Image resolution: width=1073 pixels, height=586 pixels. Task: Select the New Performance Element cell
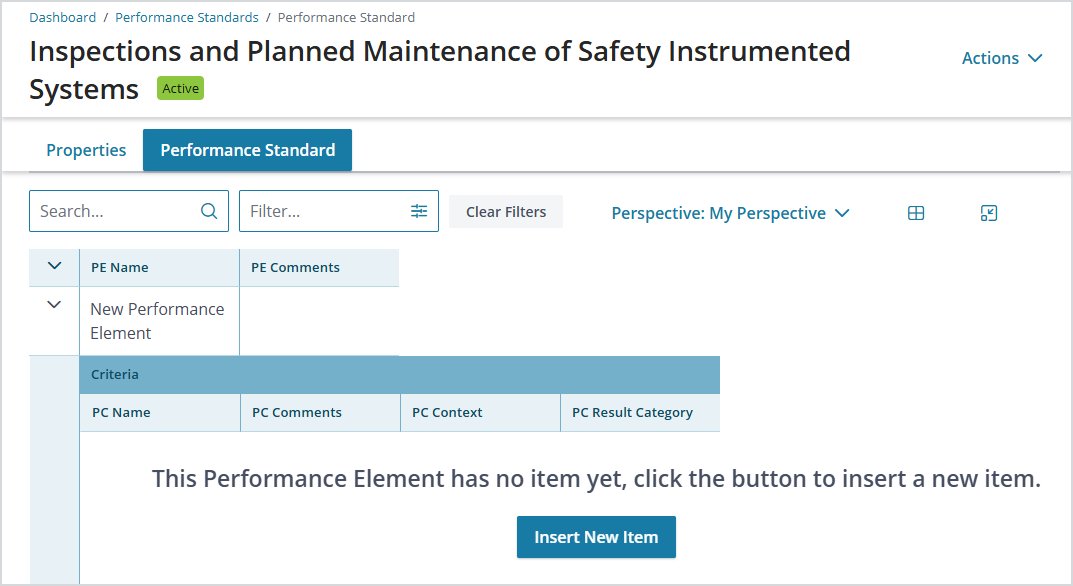pos(159,321)
